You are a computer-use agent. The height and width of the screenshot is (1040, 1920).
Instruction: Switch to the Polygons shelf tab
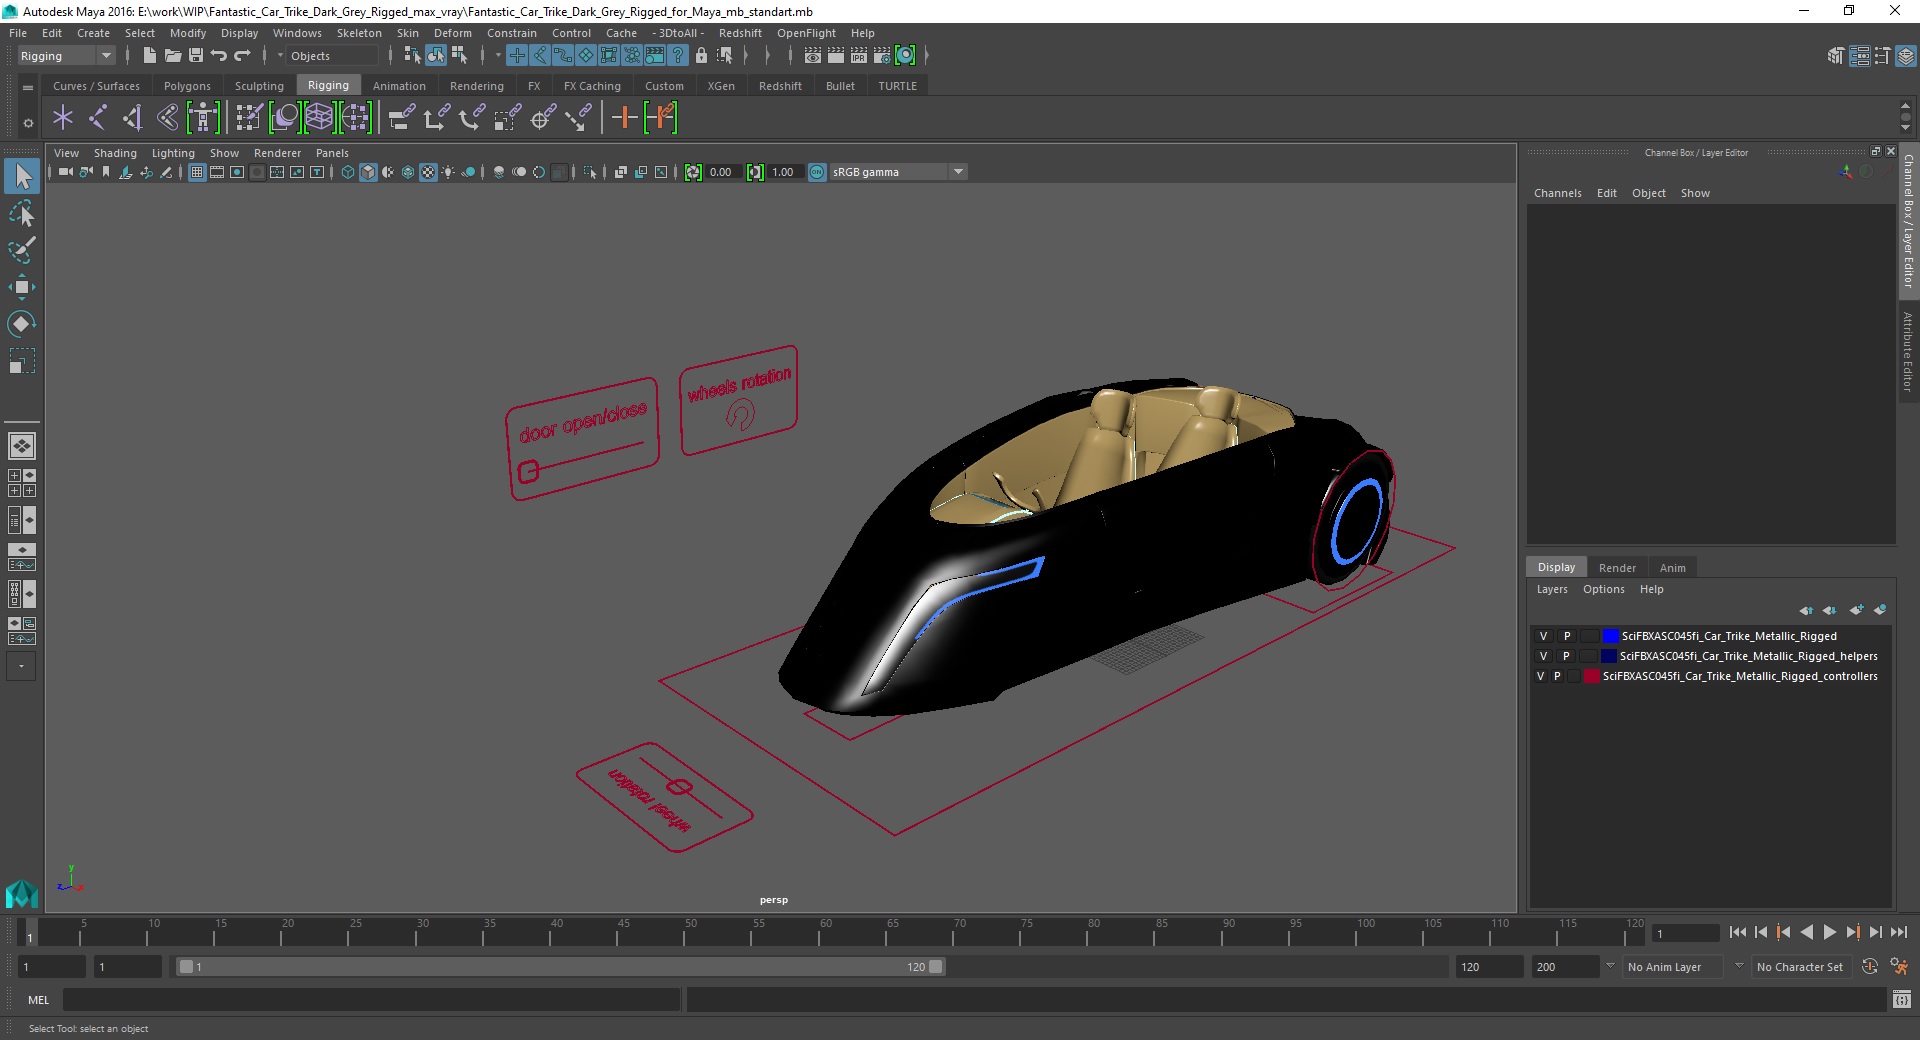[x=187, y=86]
